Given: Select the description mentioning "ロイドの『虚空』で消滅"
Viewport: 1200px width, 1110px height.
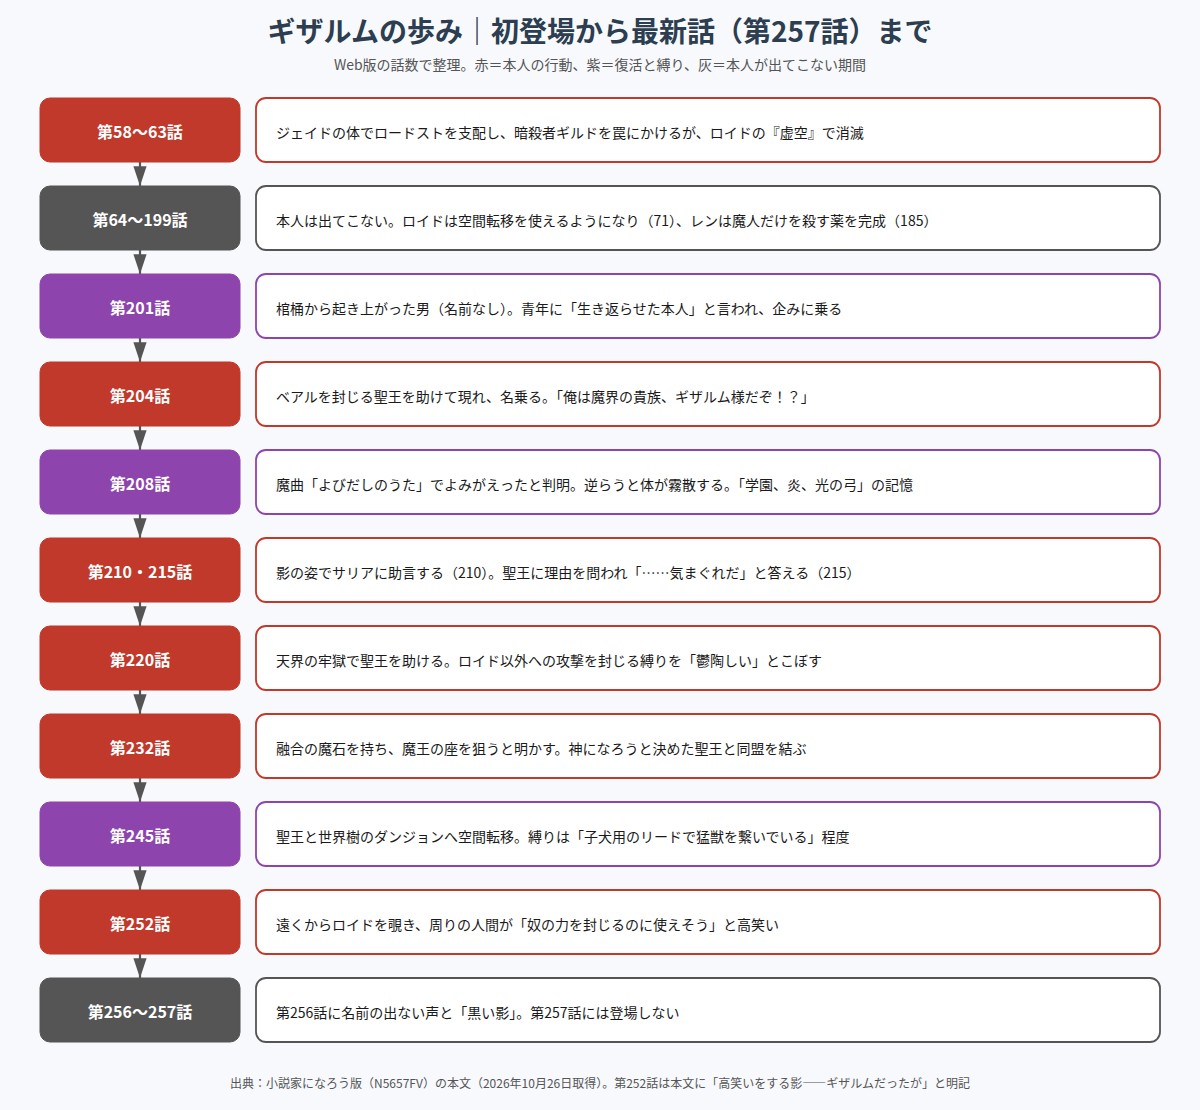Looking at the screenshot, I should 708,130.
